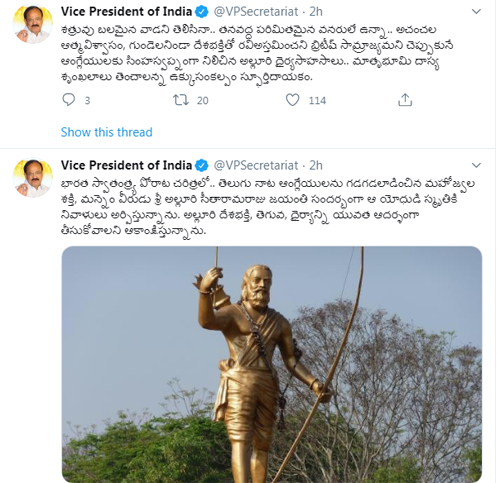Click verified badge on second tweet
The width and height of the screenshot is (500, 483).
pyautogui.click(x=202, y=166)
